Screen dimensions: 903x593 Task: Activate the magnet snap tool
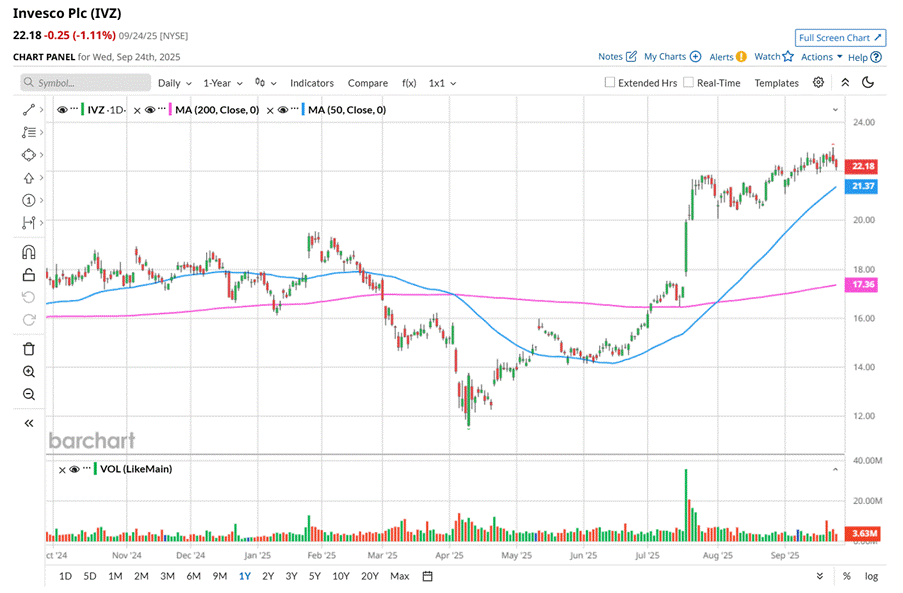(x=28, y=252)
